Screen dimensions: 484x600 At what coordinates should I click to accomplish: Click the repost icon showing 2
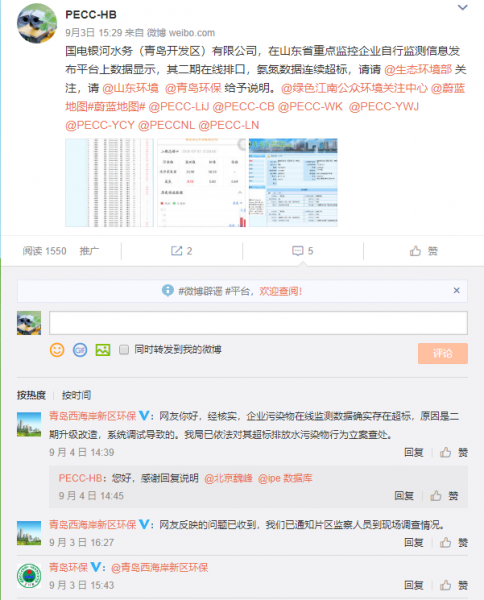181,251
